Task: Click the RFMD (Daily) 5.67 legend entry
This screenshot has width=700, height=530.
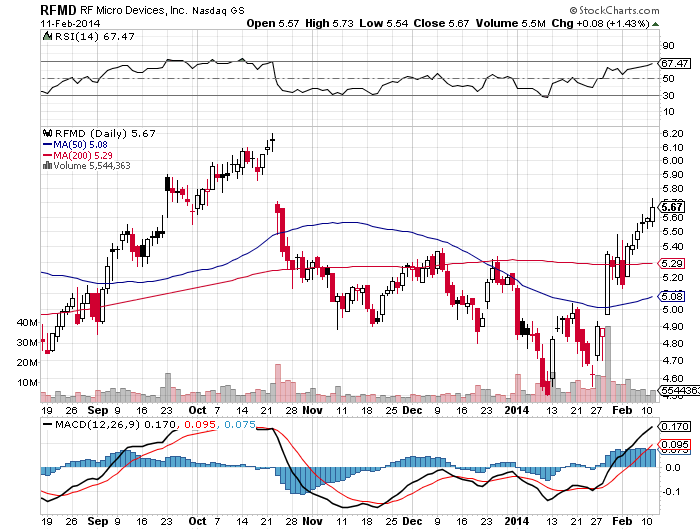Action: click(x=105, y=133)
